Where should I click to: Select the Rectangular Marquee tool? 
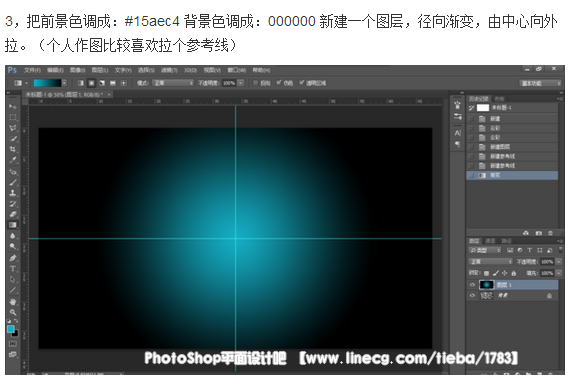pyautogui.click(x=13, y=117)
